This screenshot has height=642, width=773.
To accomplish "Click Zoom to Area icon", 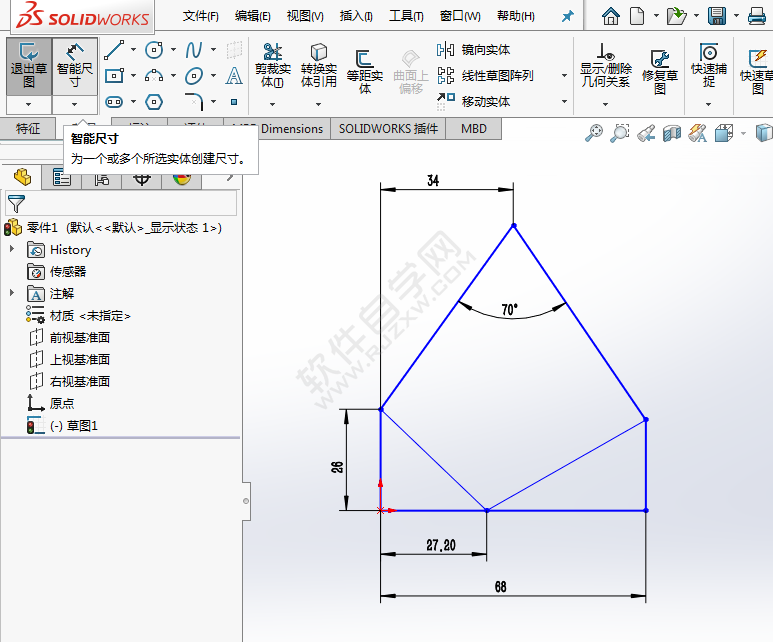I will [620, 133].
